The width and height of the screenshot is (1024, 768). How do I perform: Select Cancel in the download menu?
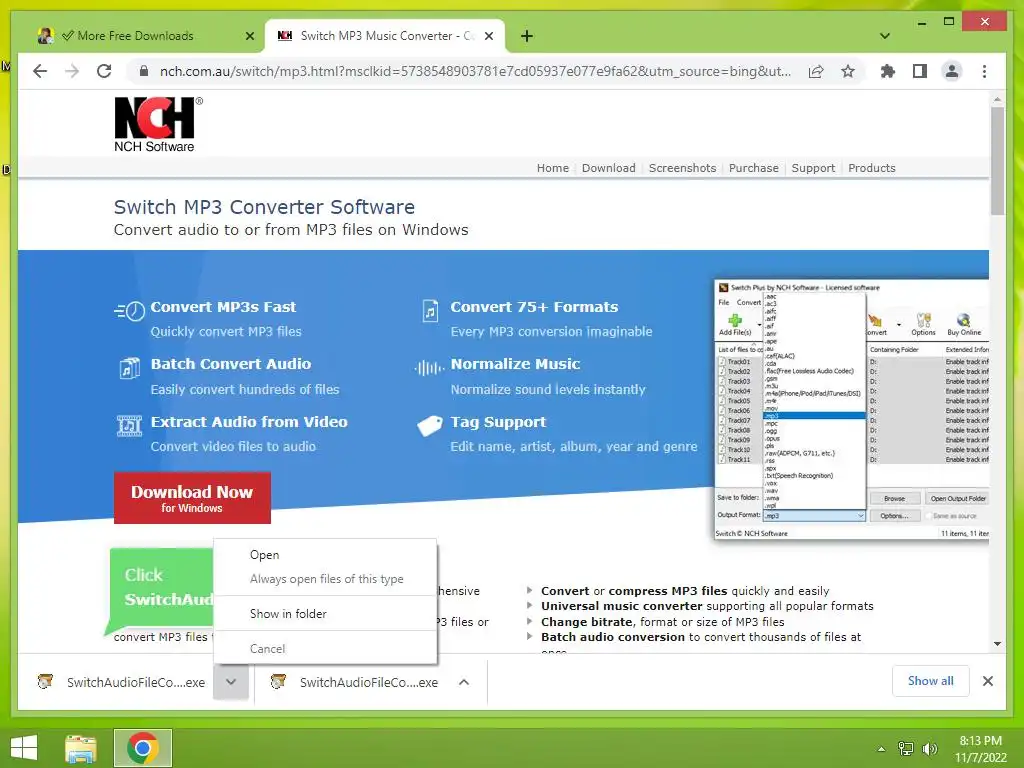tap(325, 648)
